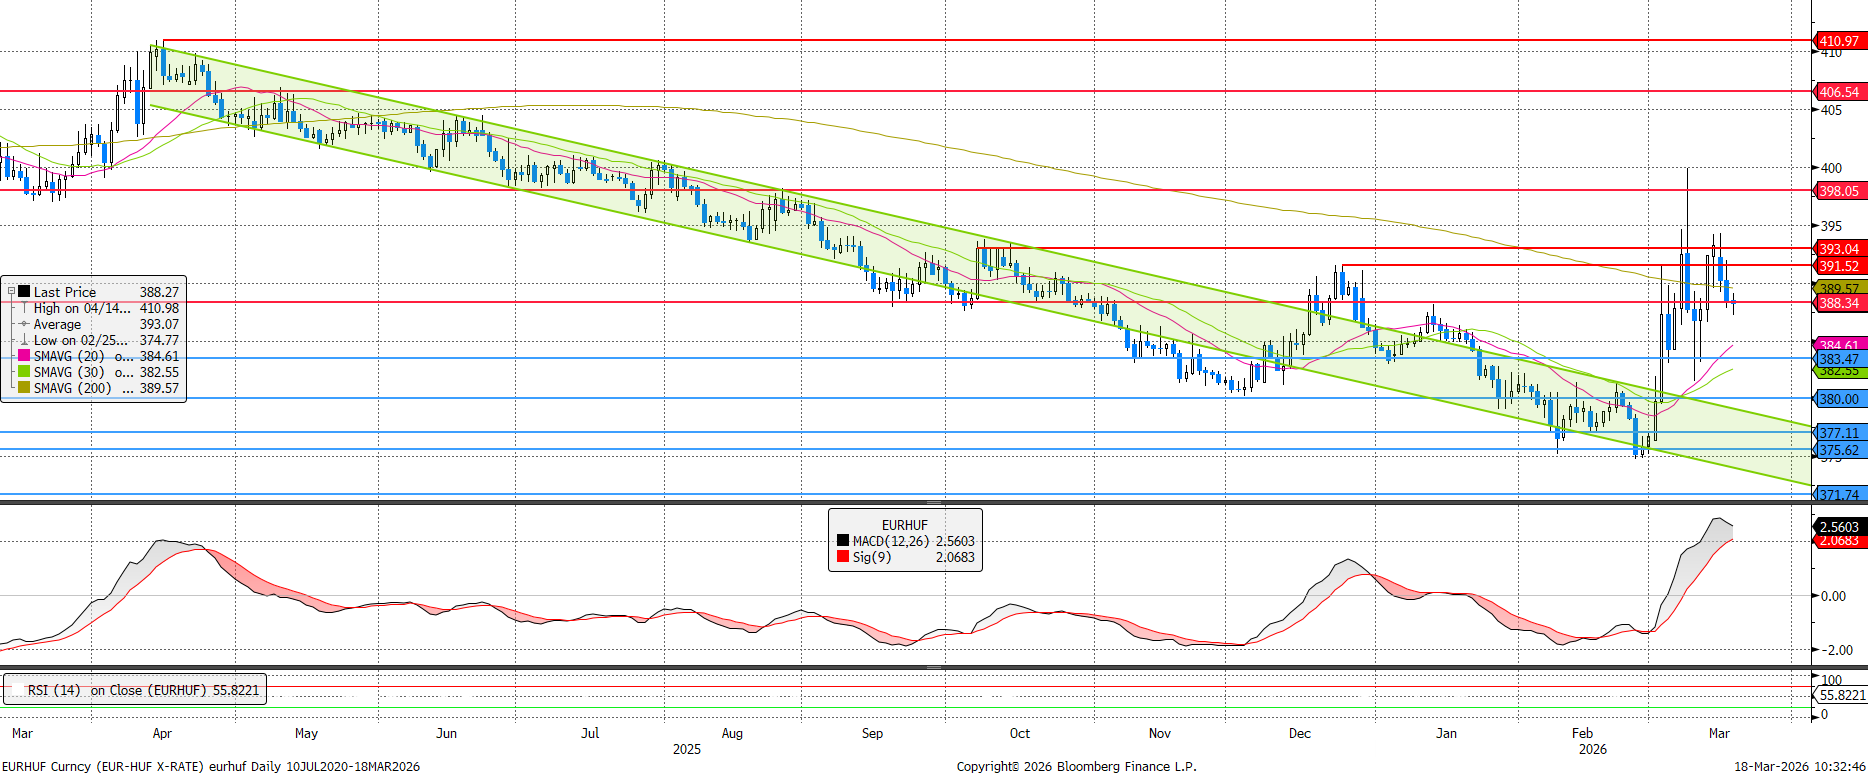Click the black Last Price swatch

[x=24, y=292]
